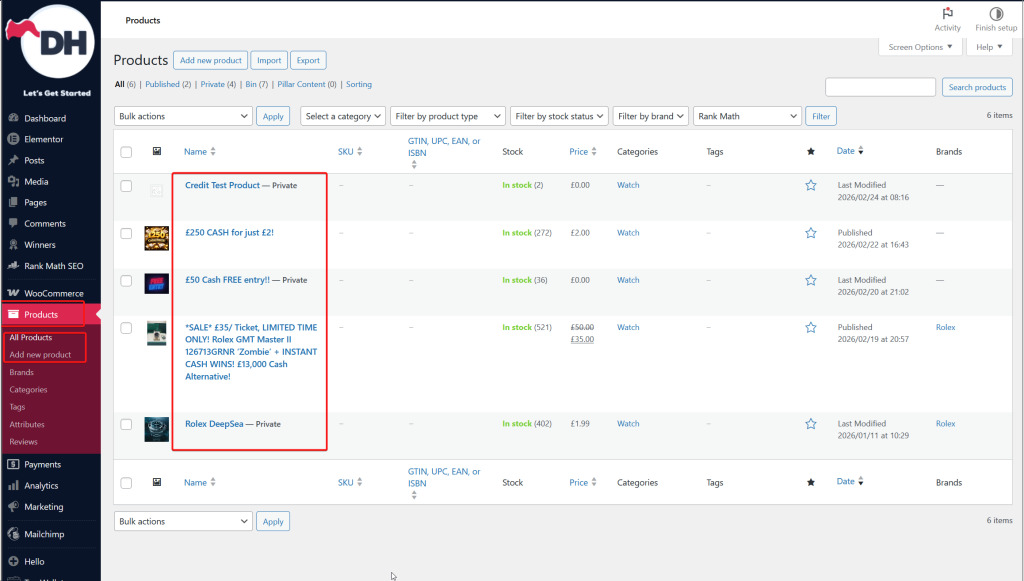The image size is (1024, 581).
Task: Click the £50 Cash FREE entry thumbnail
Action: (x=156, y=282)
